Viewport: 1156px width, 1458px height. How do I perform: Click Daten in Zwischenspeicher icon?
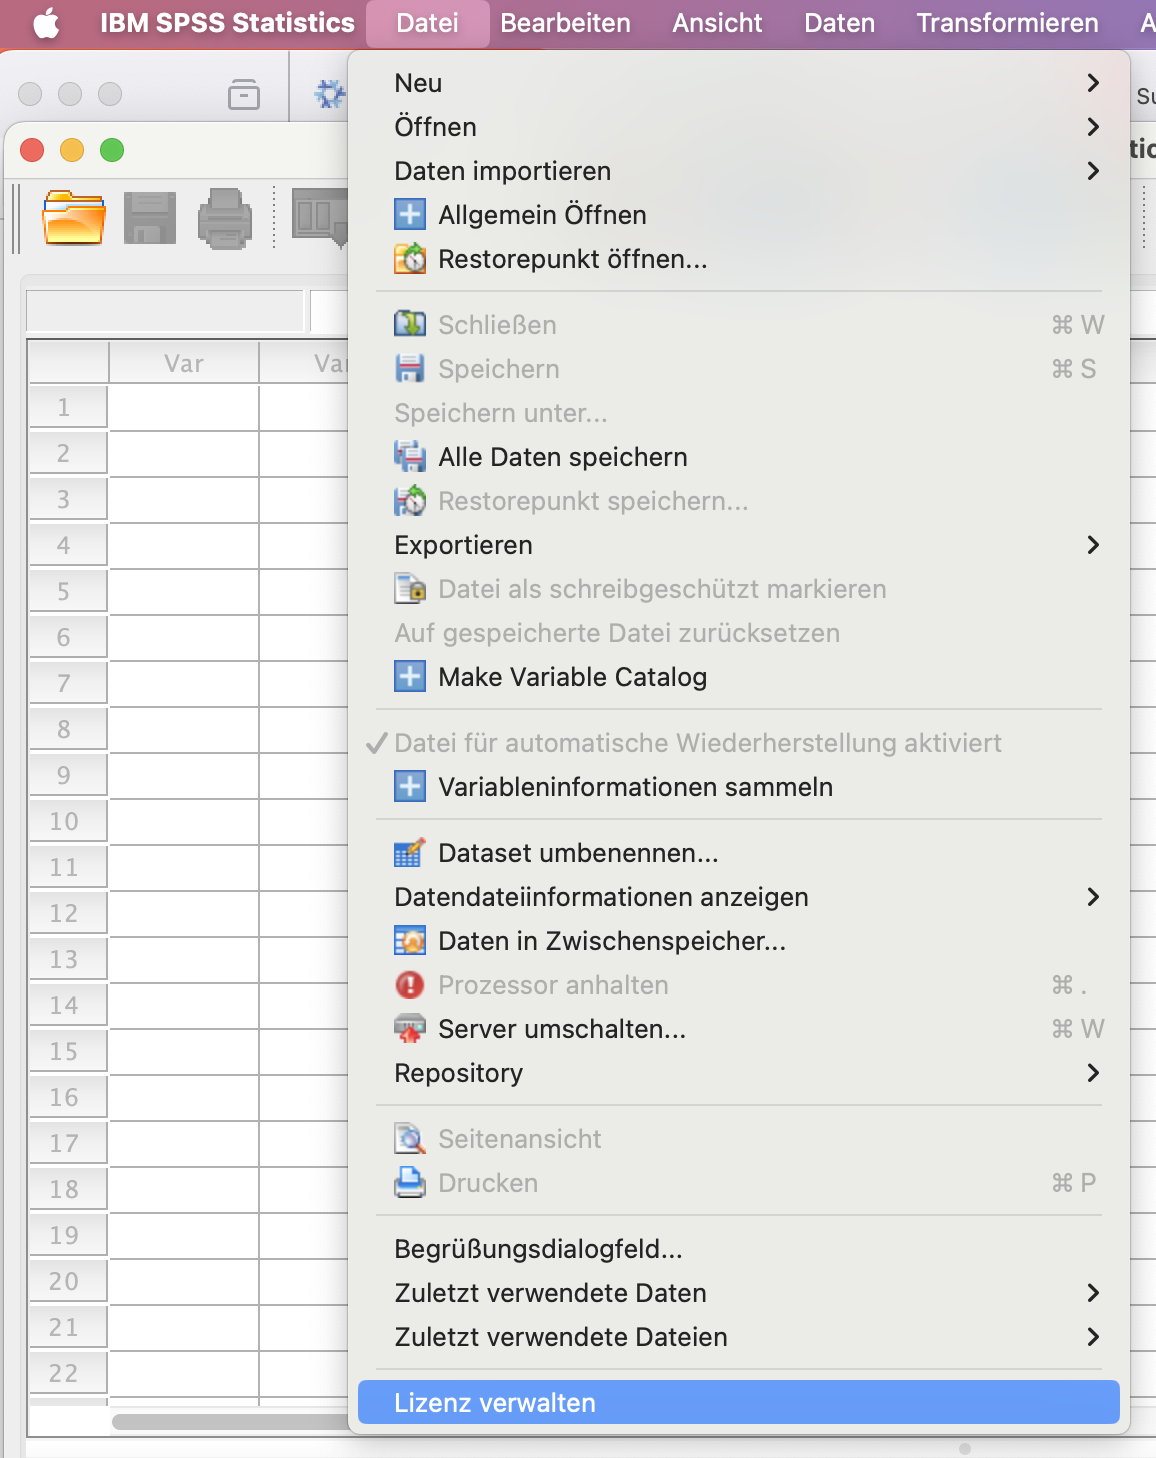pos(409,941)
